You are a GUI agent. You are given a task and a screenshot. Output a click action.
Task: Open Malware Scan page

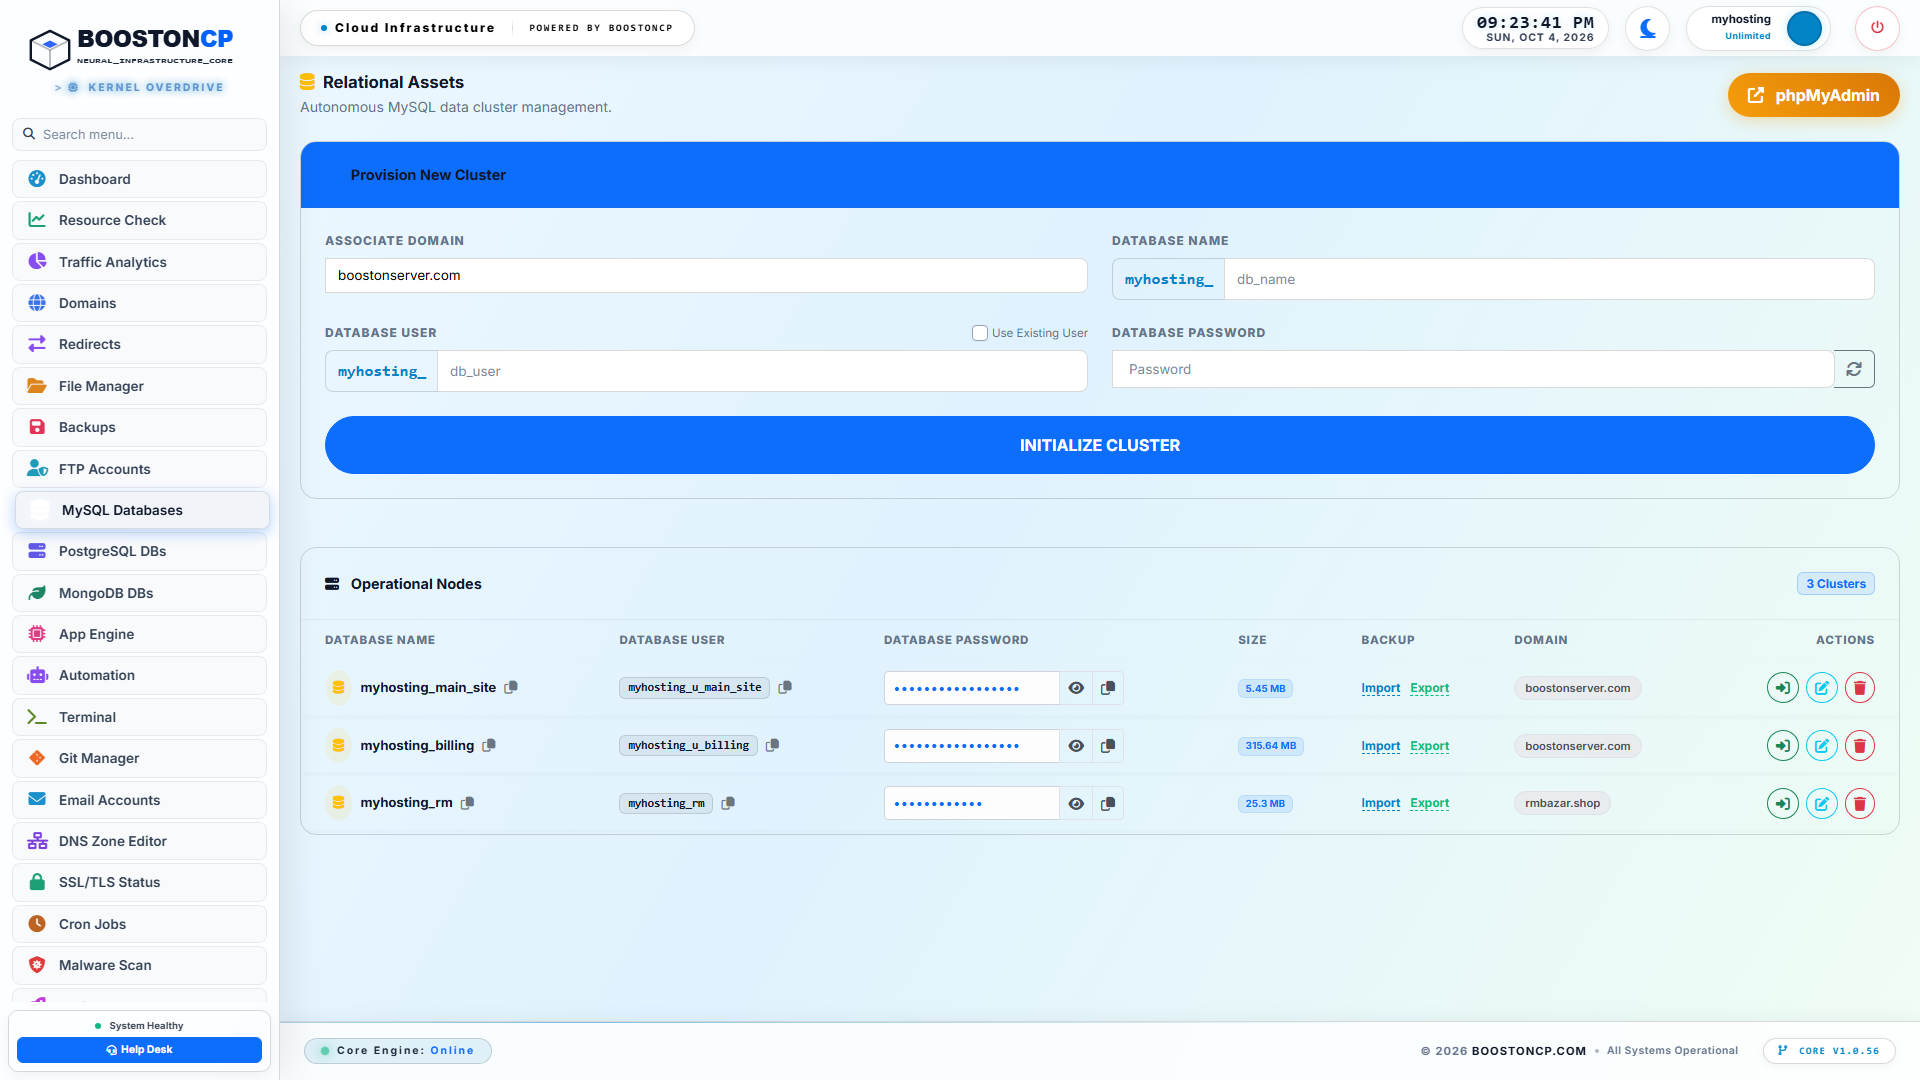click(139, 965)
